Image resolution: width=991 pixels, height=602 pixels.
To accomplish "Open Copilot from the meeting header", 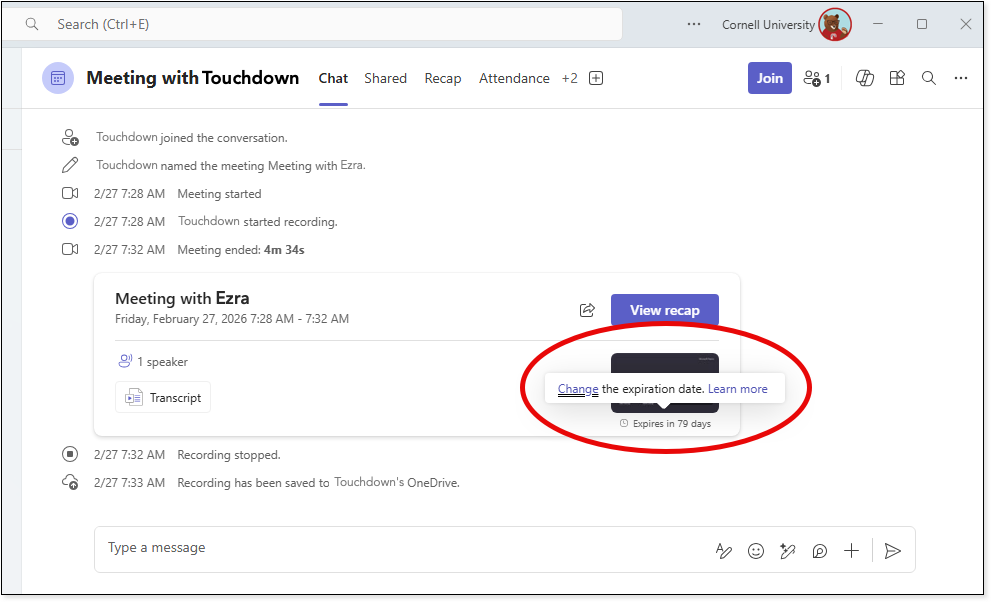I will 865,78.
